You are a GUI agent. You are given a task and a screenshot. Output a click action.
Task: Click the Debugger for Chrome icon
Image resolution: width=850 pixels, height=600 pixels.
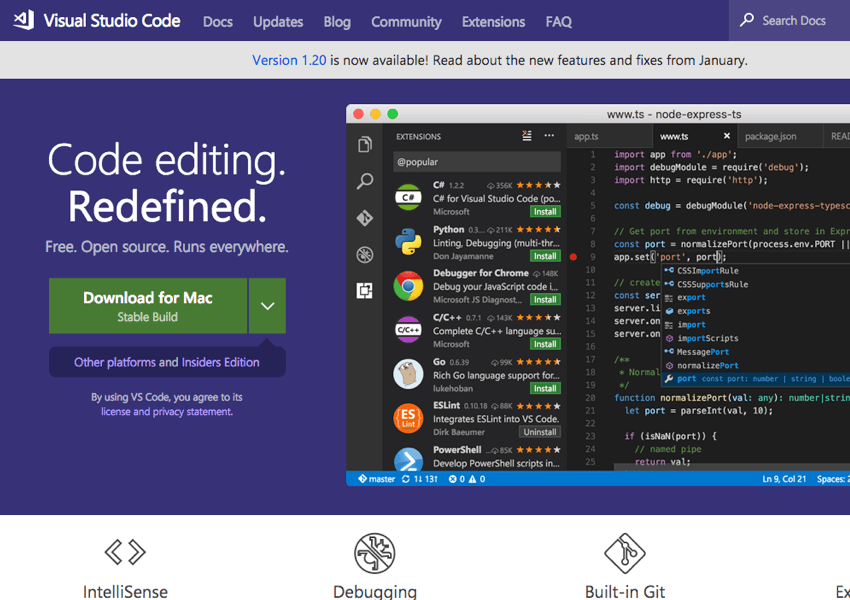click(408, 286)
